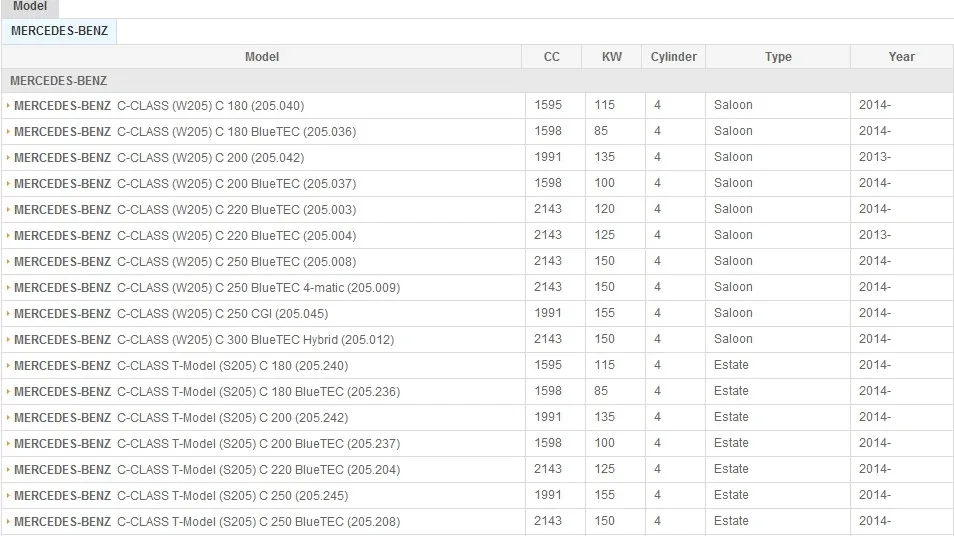This screenshot has width=954, height=536.
Task: Expand the C 200 (205.042) row arrow
Action: pos(8,158)
